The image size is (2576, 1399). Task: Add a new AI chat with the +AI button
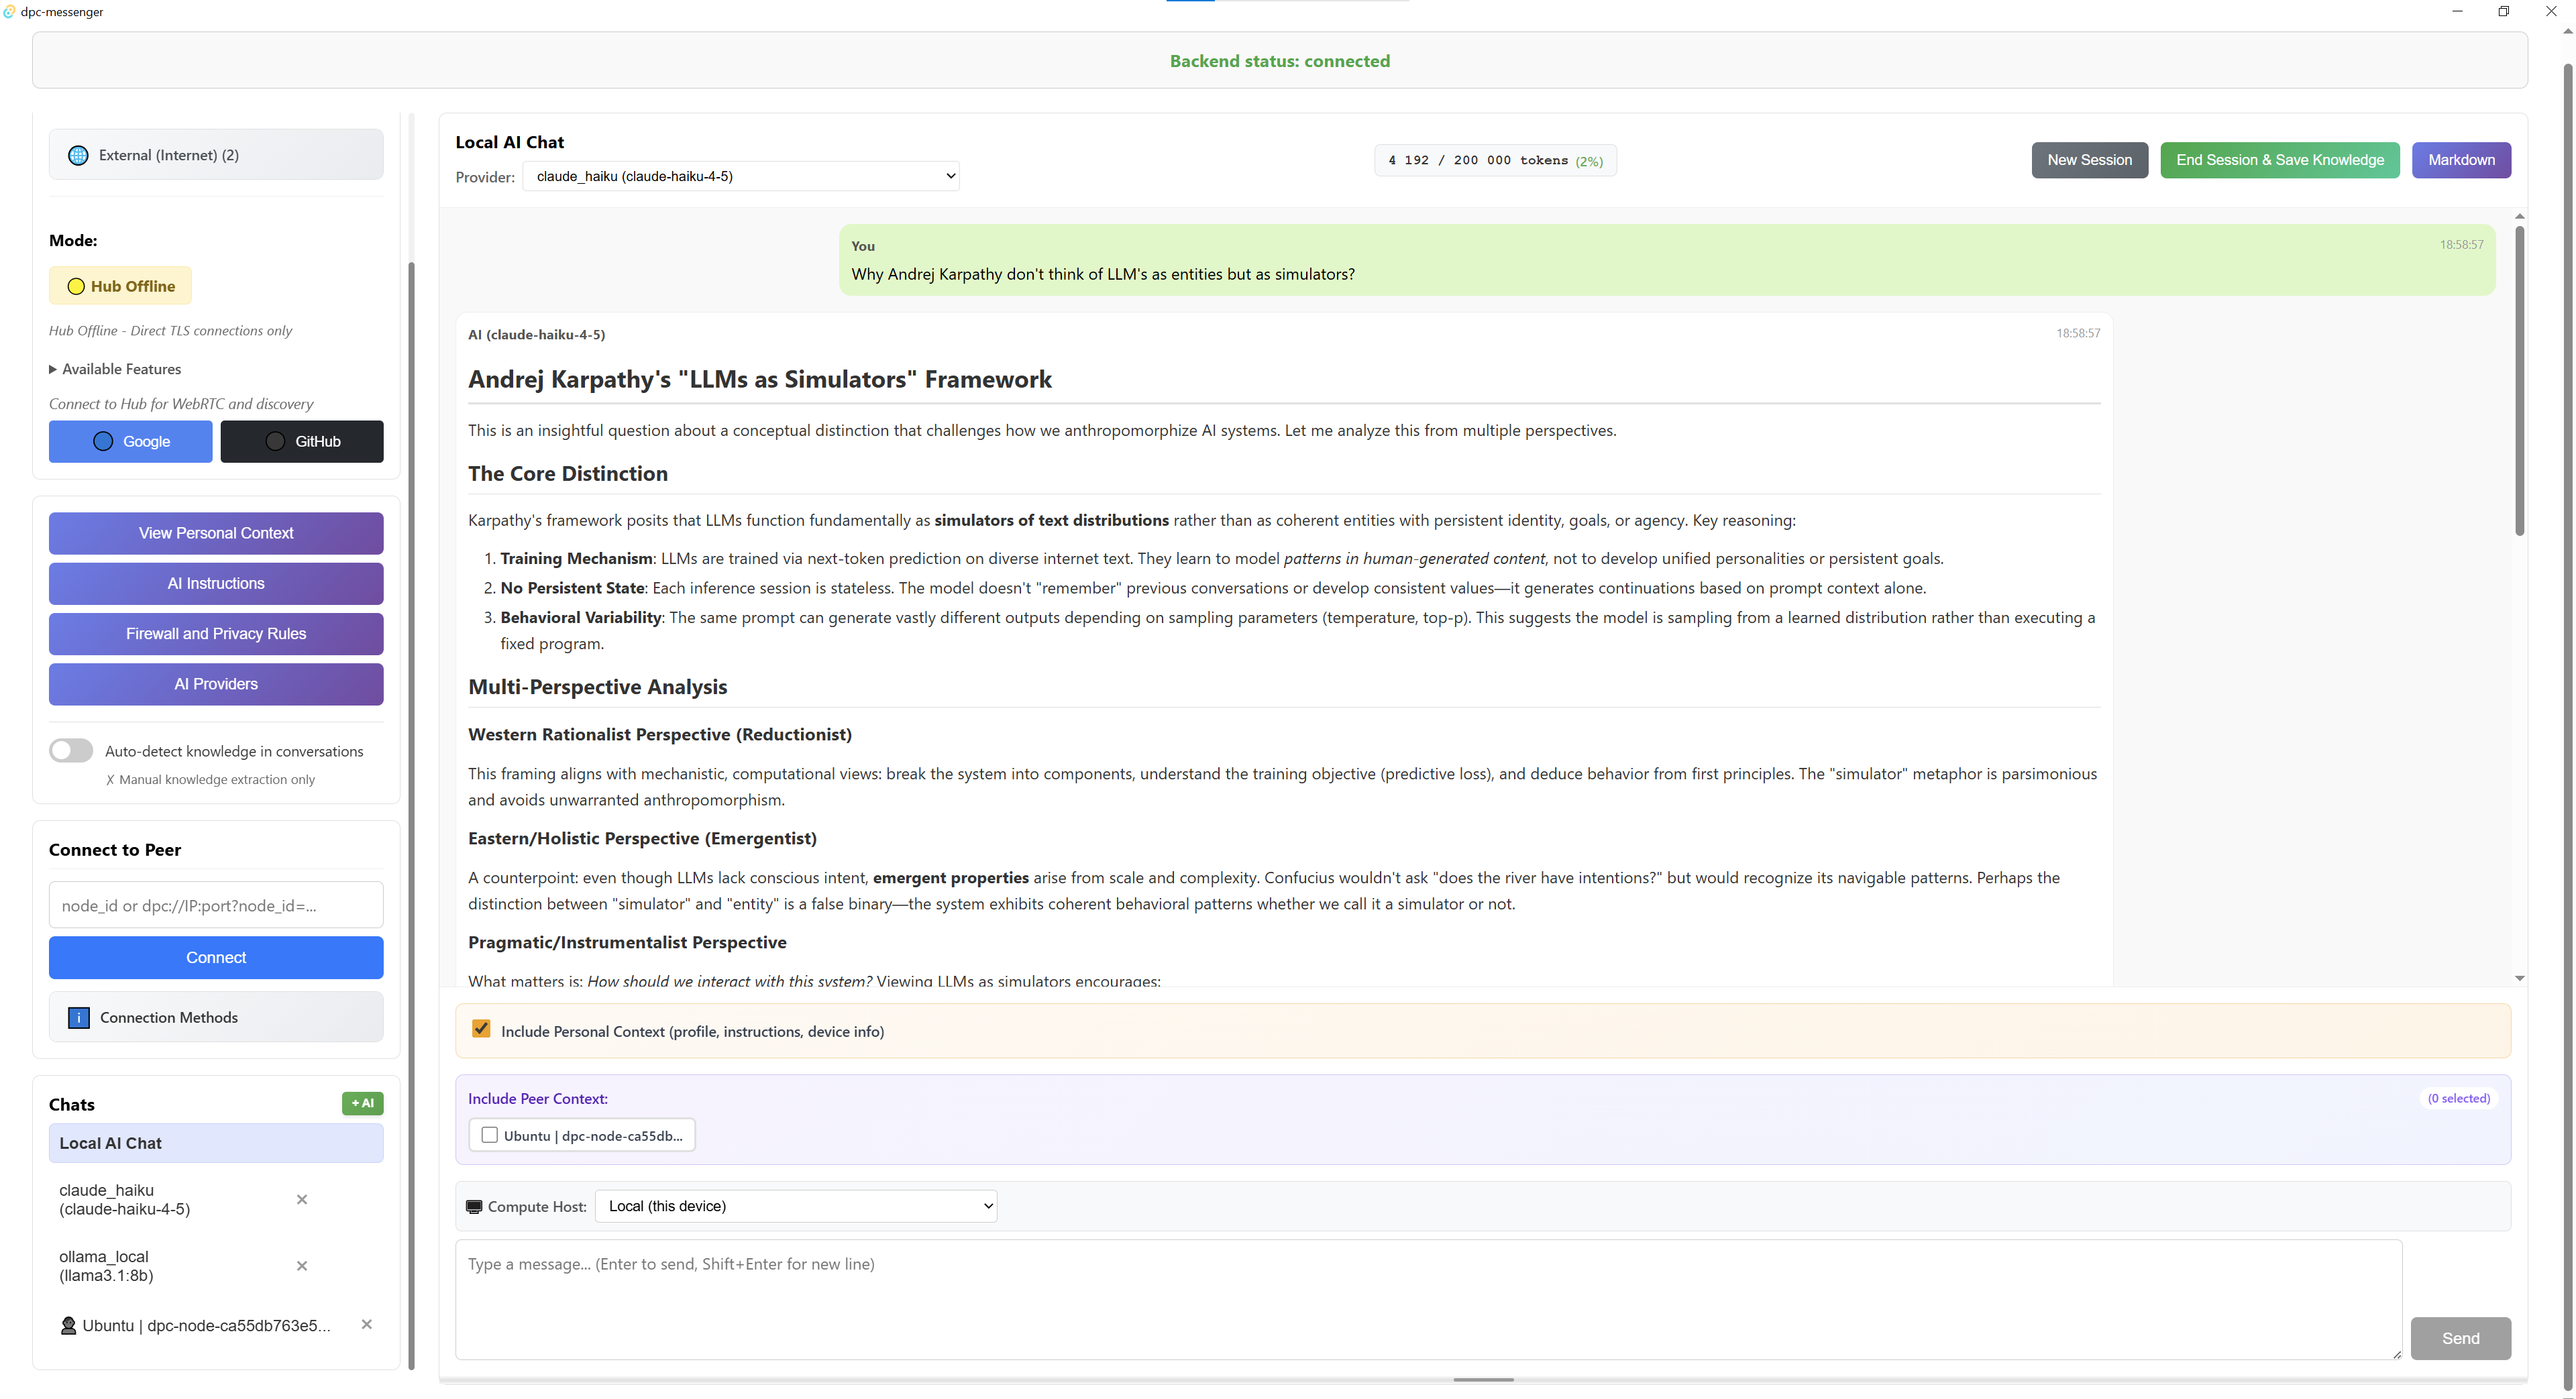(x=362, y=1103)
